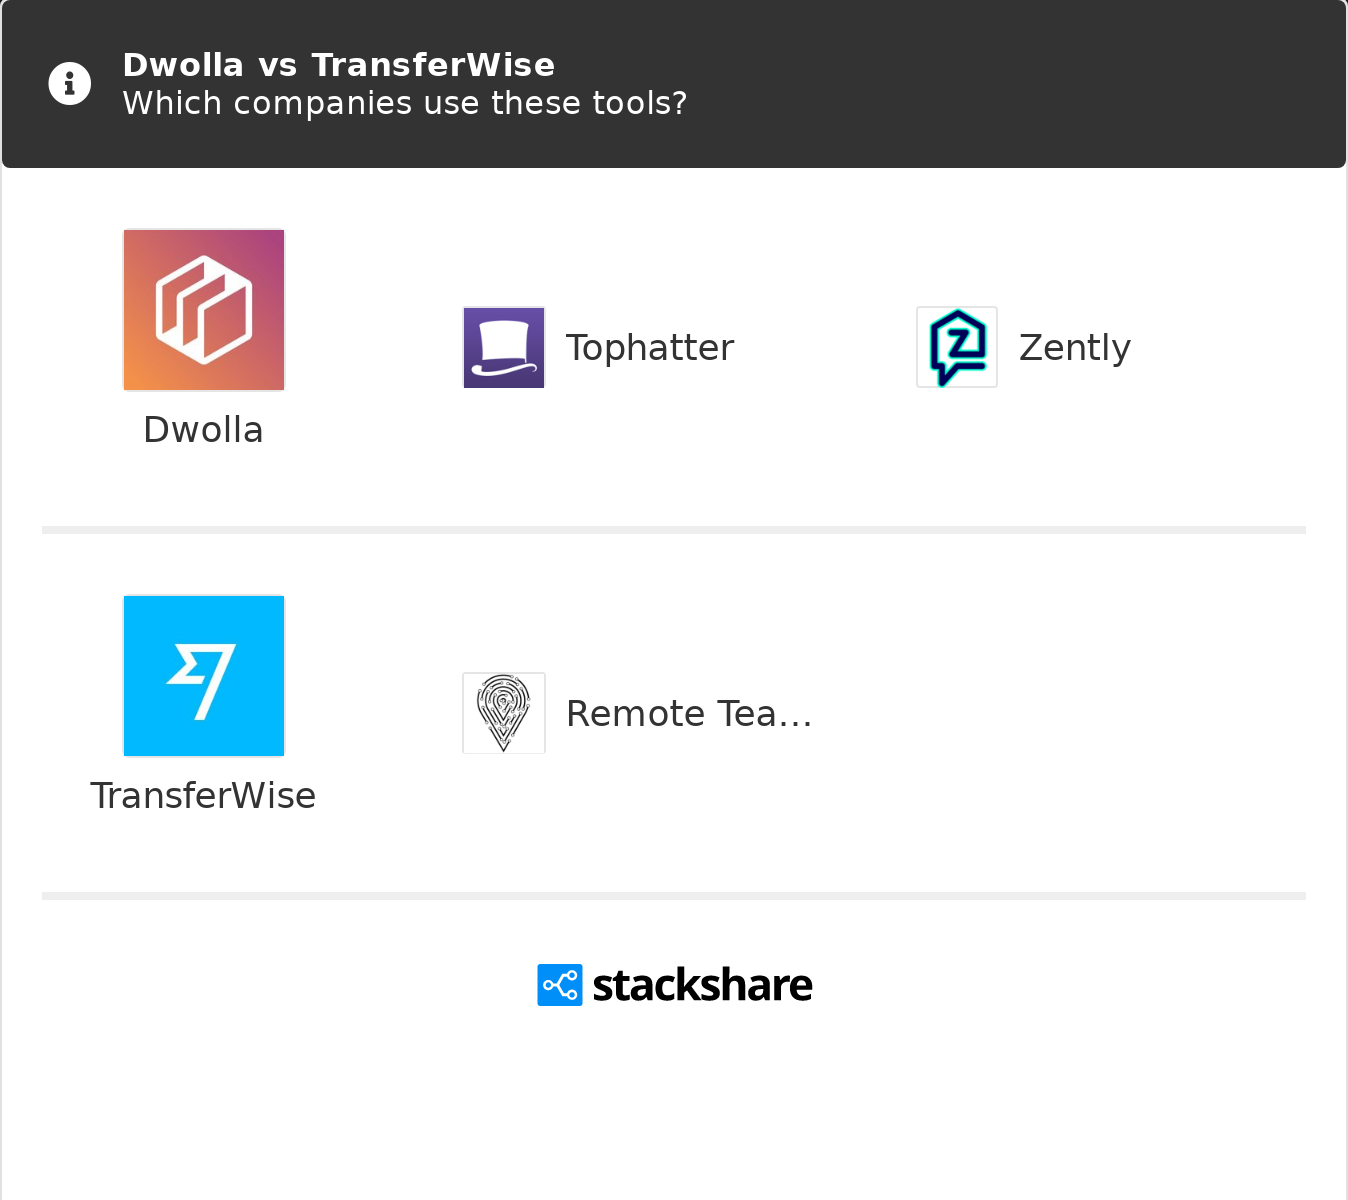Click 'TransferWise' in the bold header title
This screenshot has width=1348, height=1200.
click(433, 65)
